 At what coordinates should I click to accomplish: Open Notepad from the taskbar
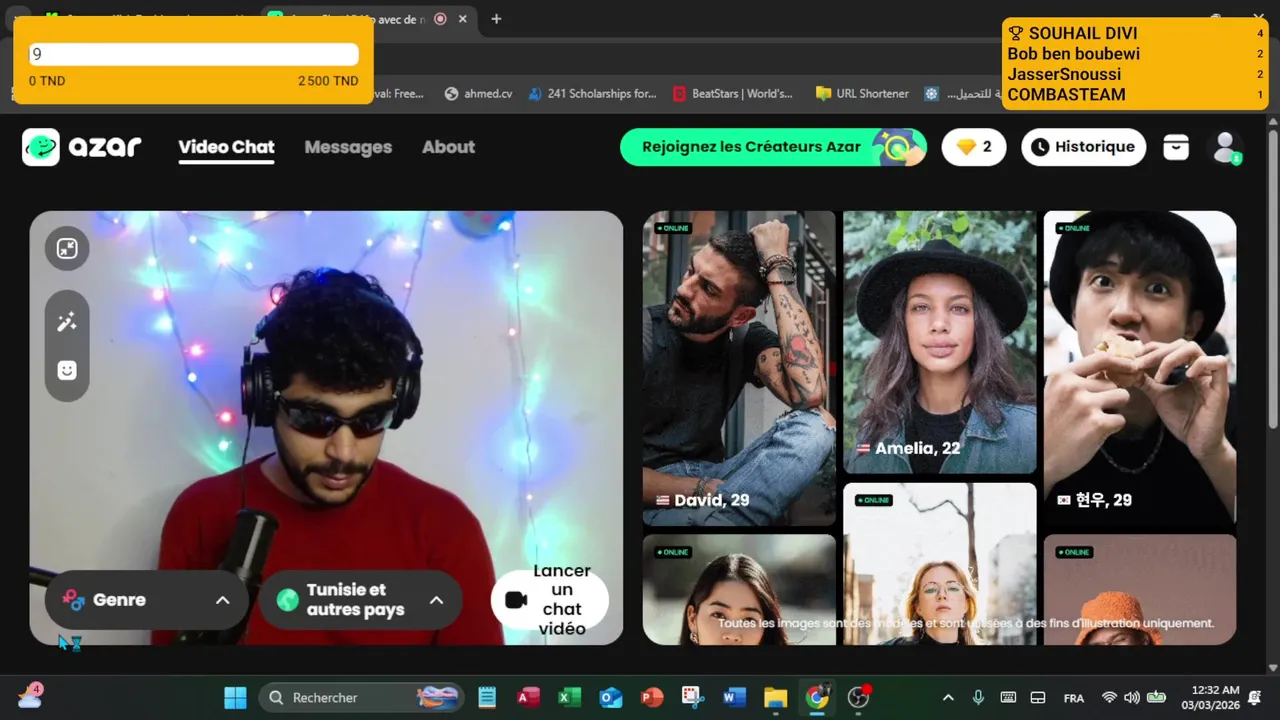487,697
